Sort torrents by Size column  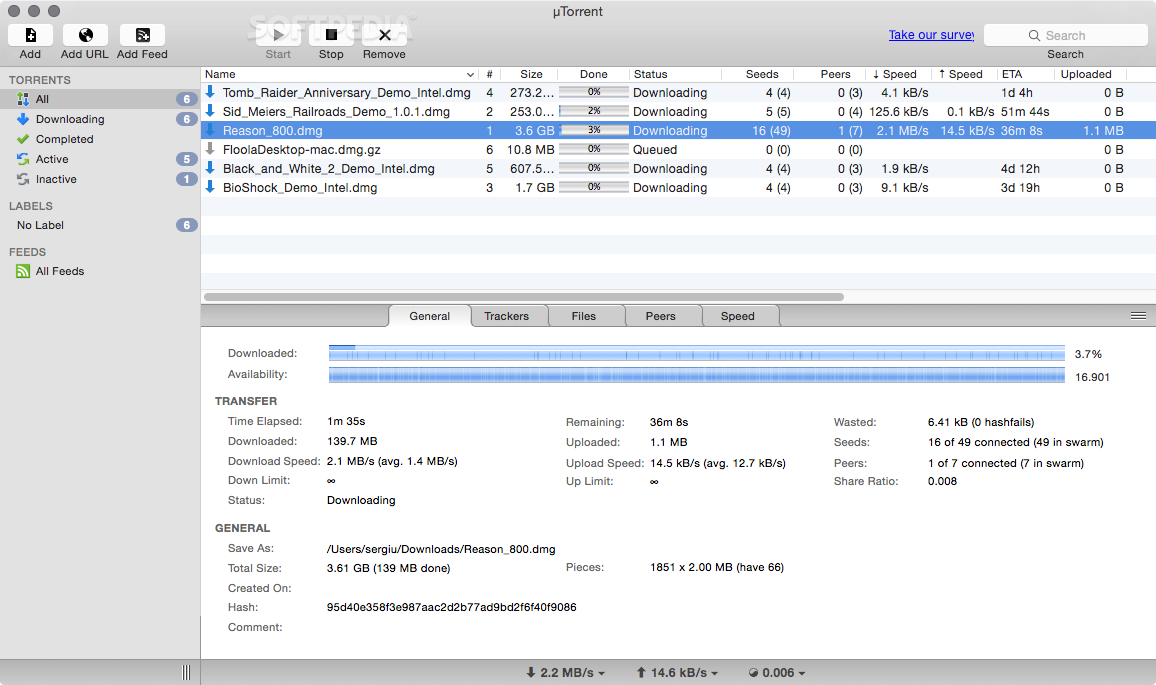click(531, 74)
